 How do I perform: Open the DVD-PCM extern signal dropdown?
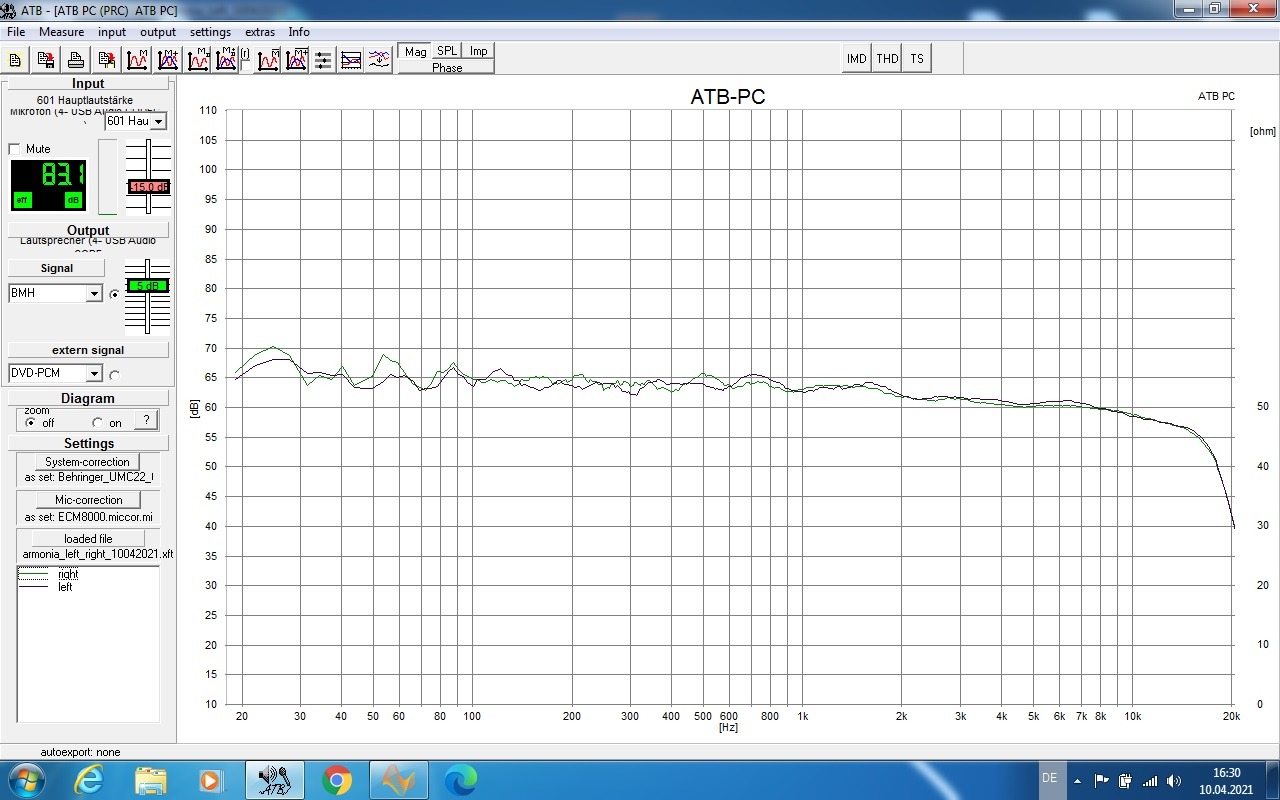[94, 373]
